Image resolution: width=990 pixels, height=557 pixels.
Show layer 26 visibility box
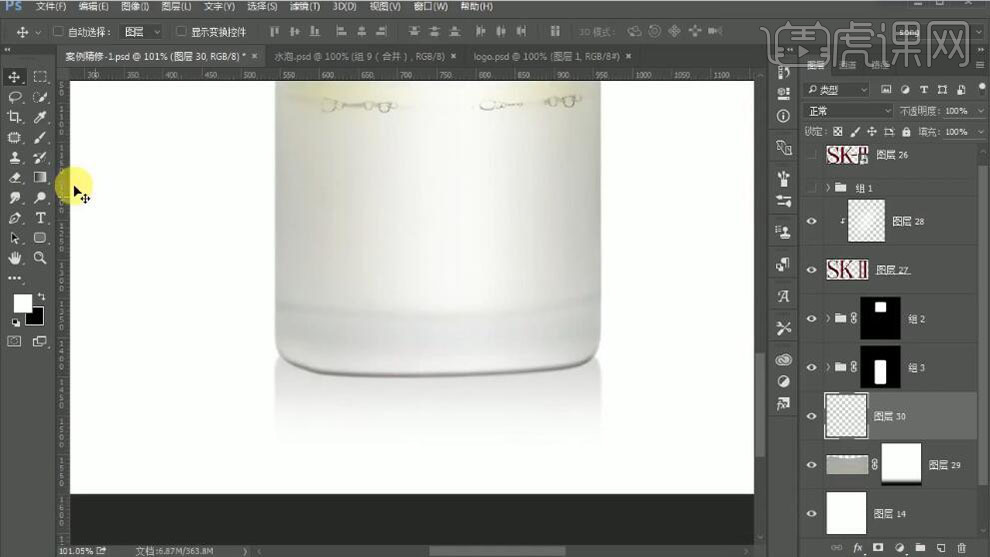click(x=811, y=155)
